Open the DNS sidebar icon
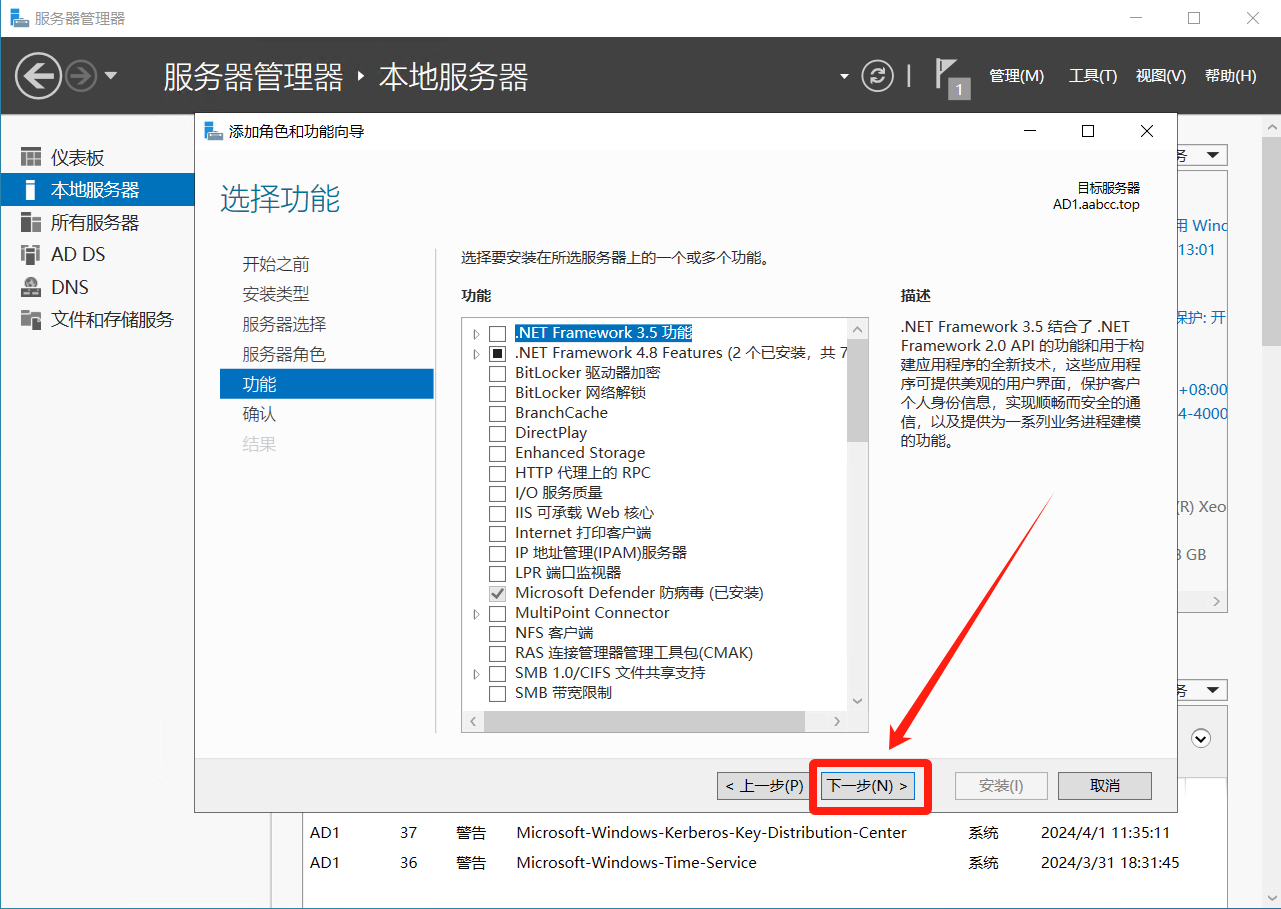 click(x=32, y=287)
